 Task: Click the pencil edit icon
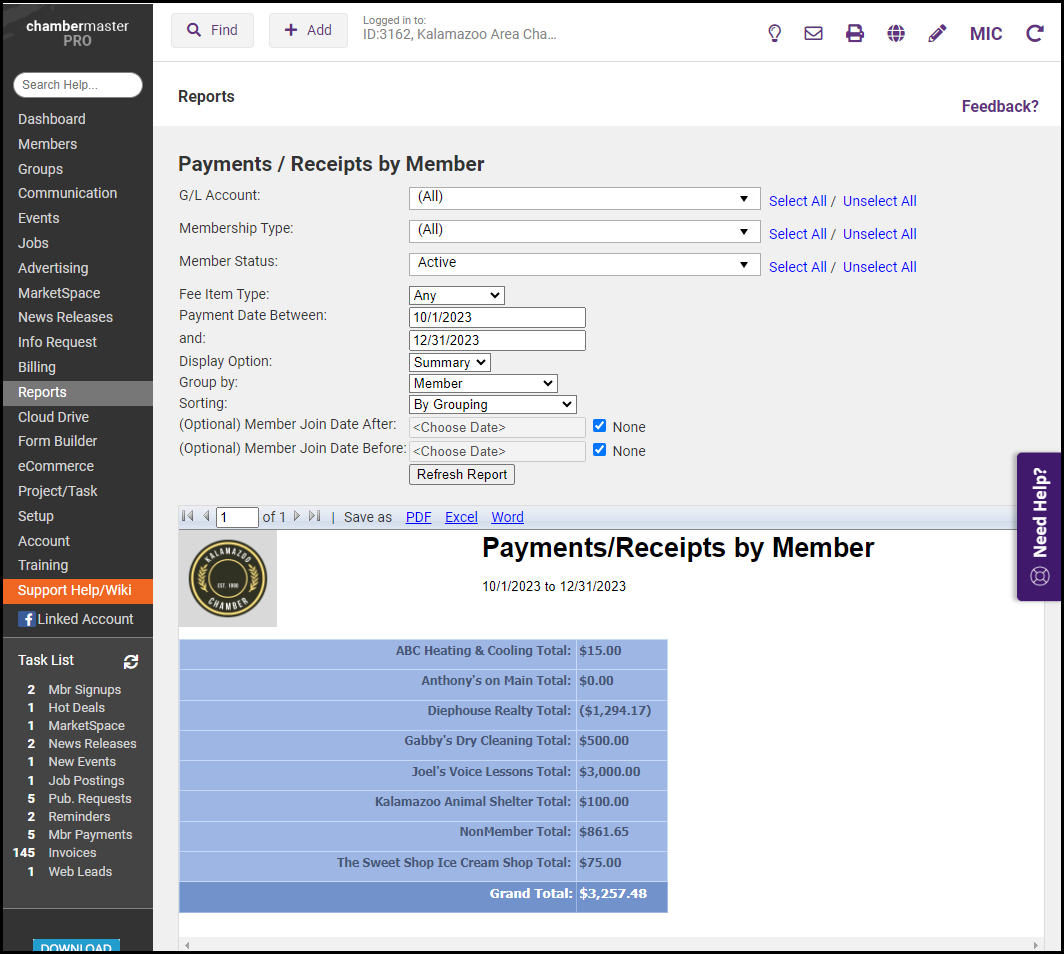click(937, 34)
